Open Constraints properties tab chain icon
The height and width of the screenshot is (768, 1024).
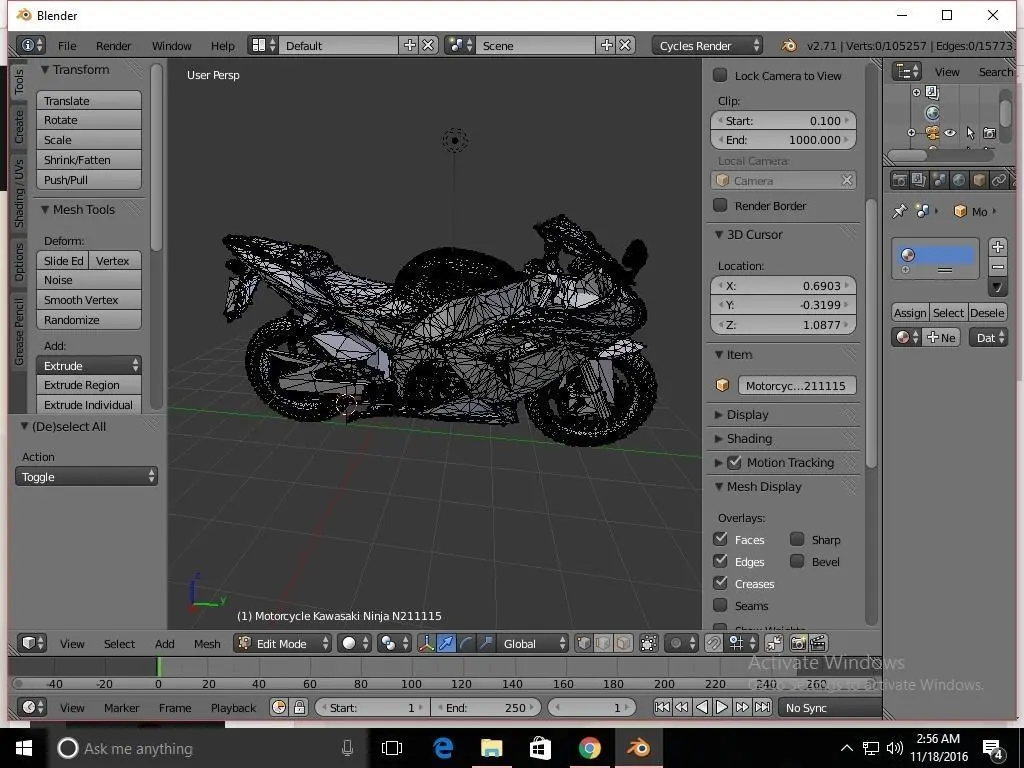999,180
